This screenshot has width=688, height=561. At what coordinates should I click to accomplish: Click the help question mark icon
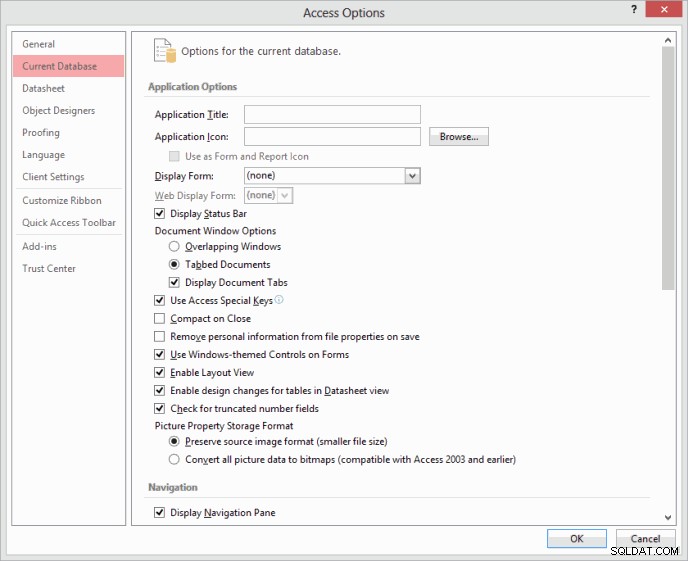coord(634,9)
